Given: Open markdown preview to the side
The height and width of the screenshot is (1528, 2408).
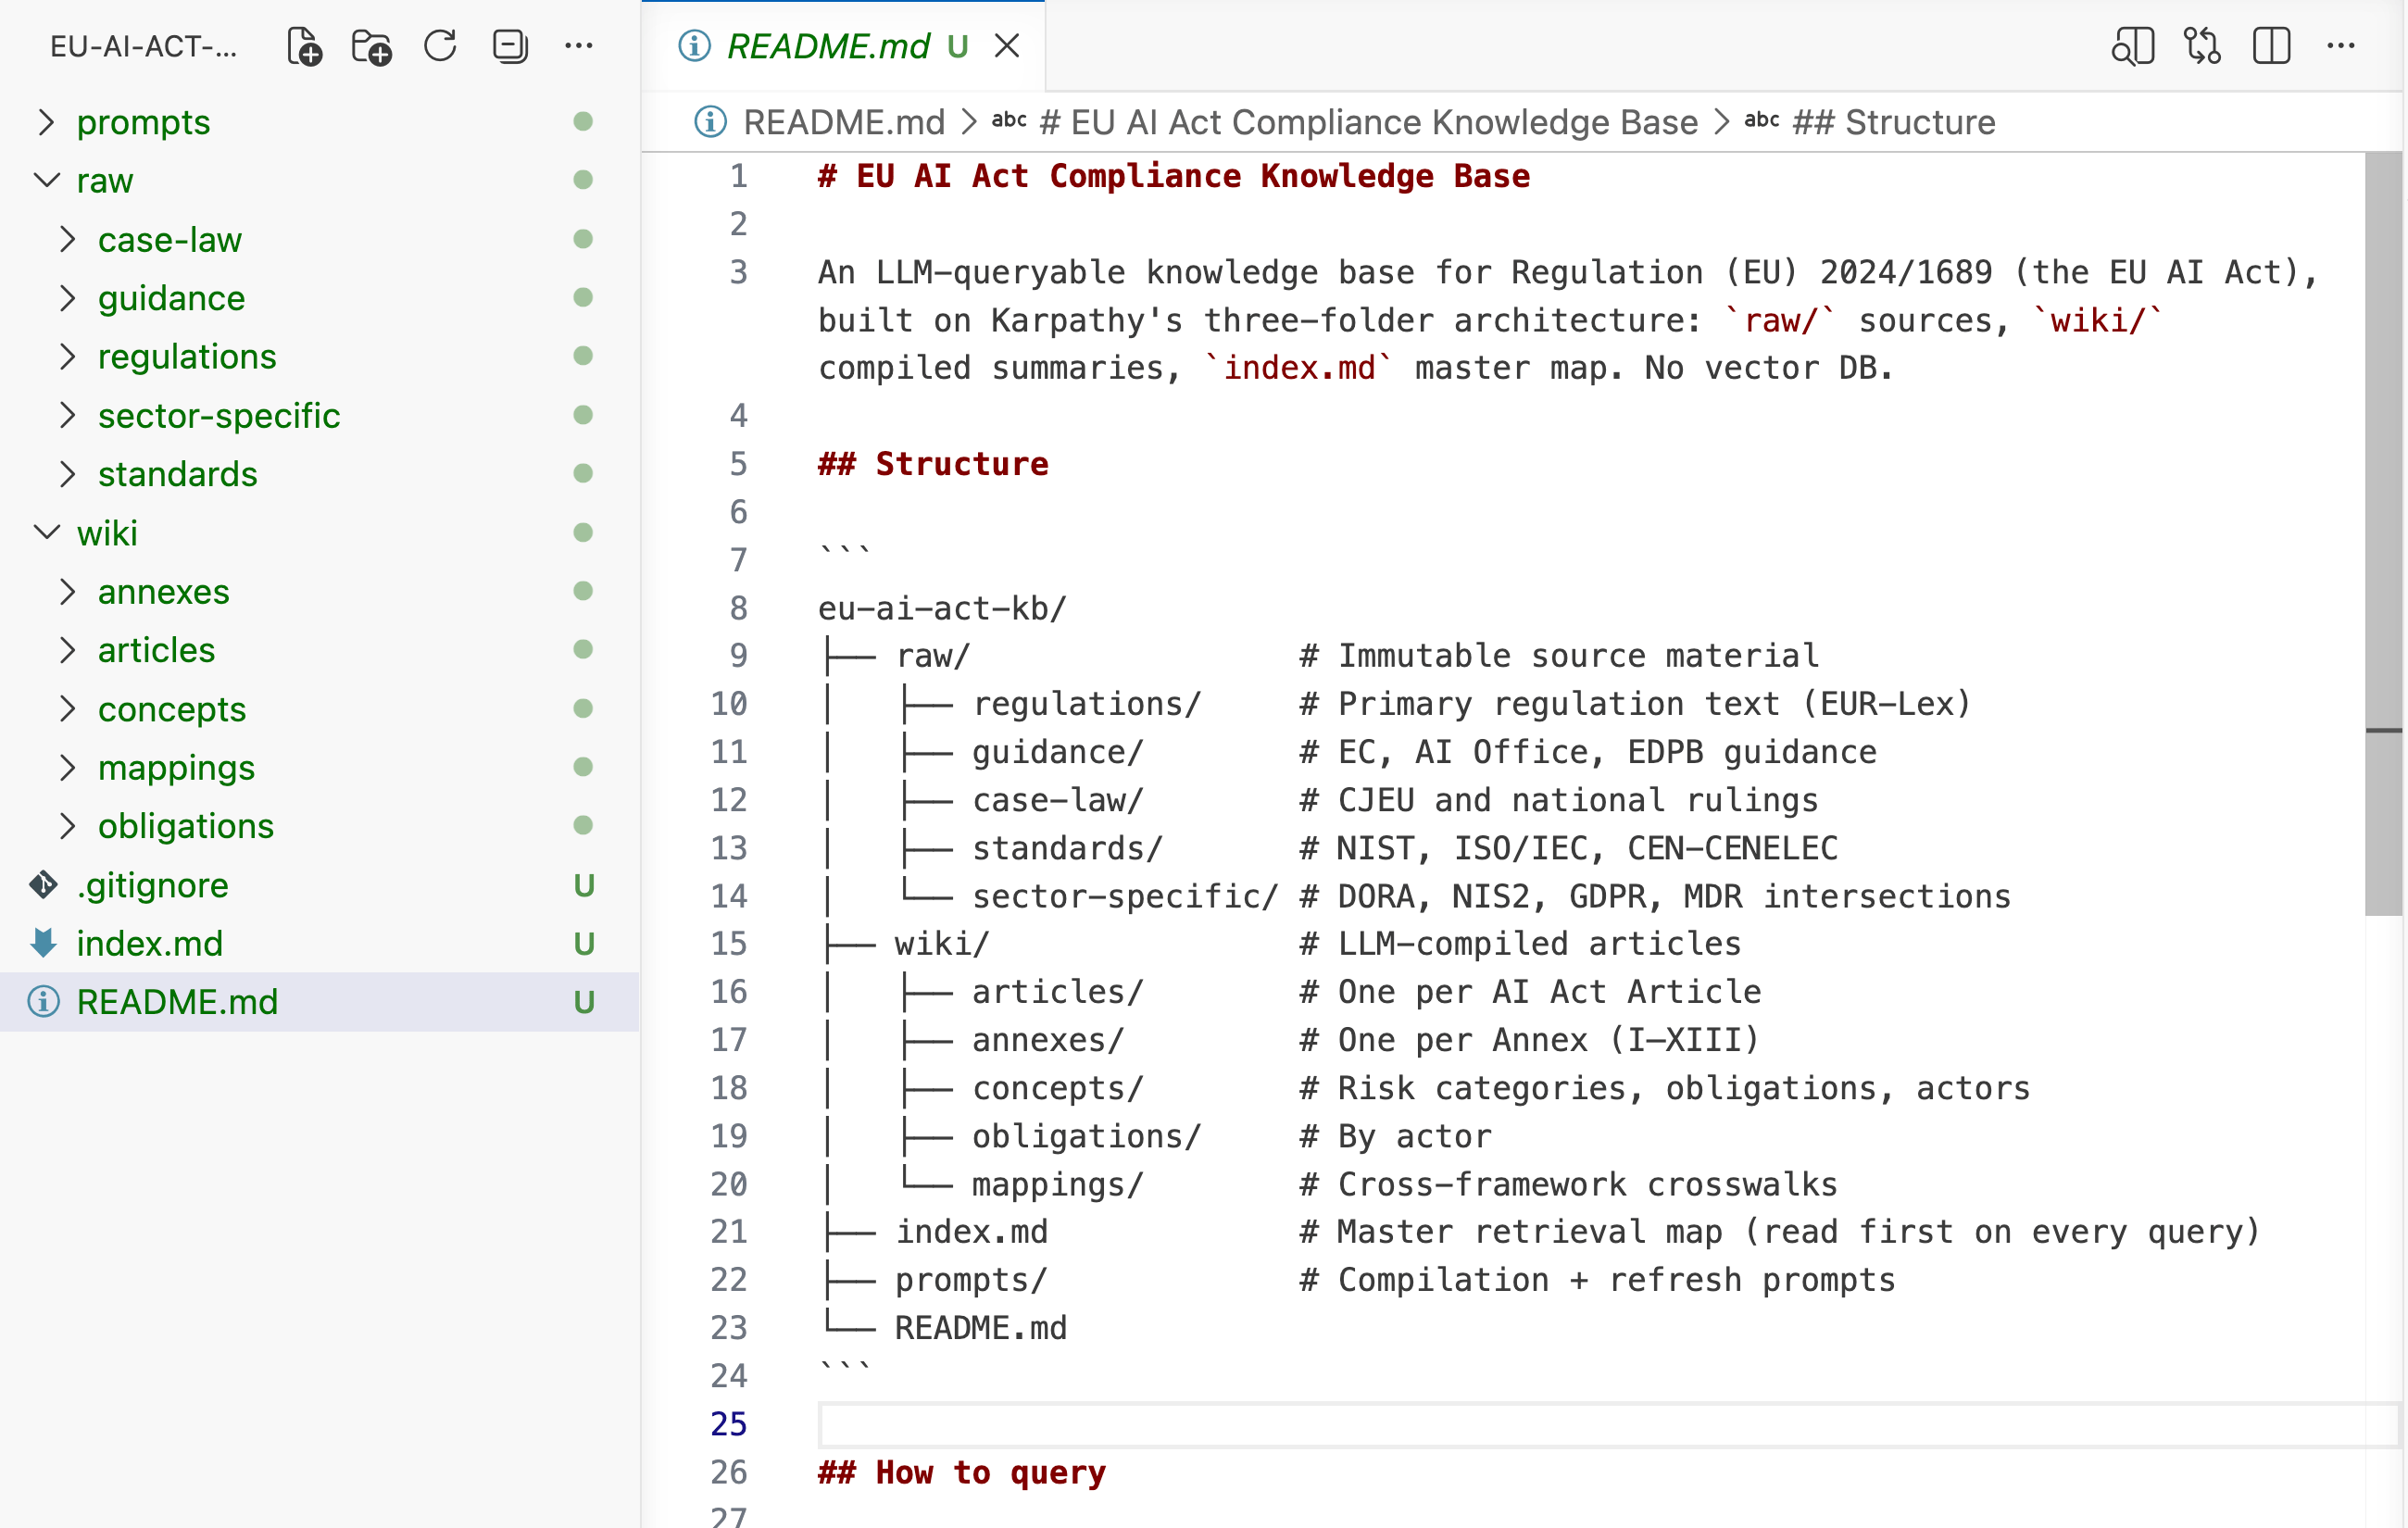Looking at the screenshot, I should point(2132,46).
